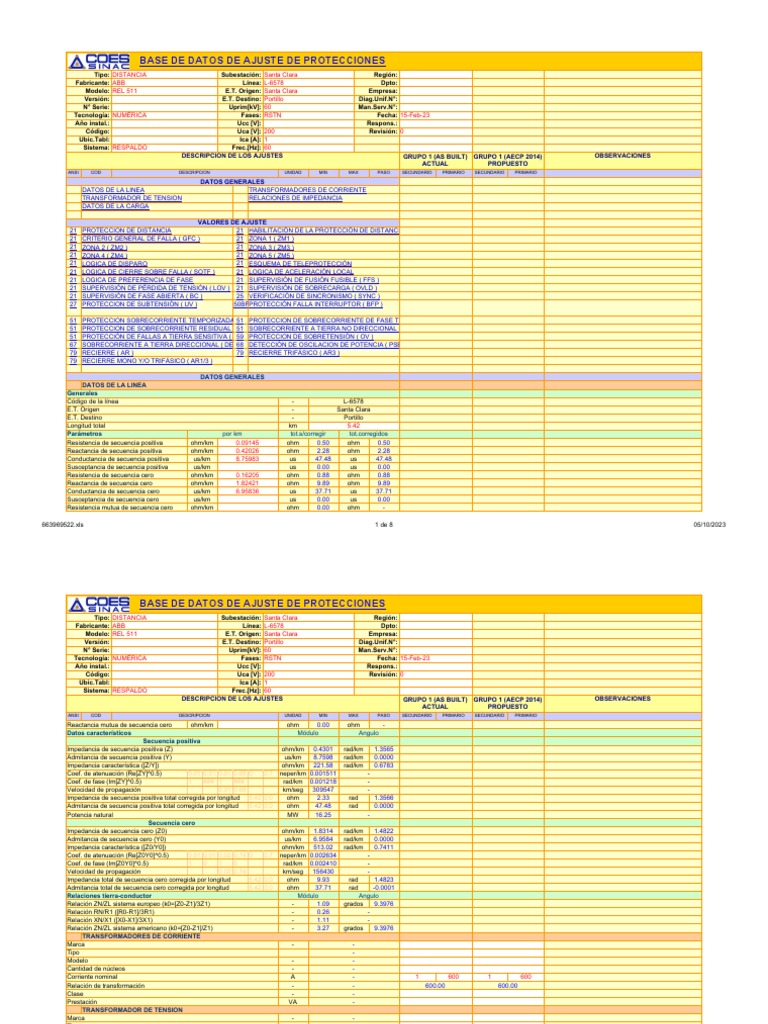Open LOGICA DE DISPARO link
Viewport: 768px width, 1024px height.
(x=115, y=264)
